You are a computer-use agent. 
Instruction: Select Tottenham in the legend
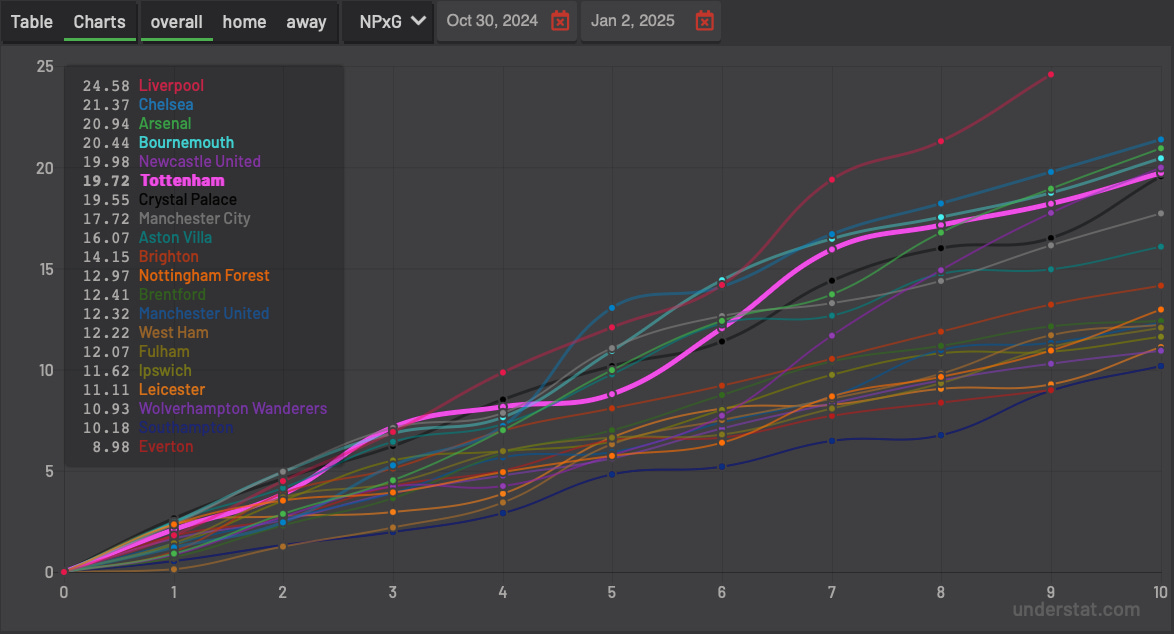[183, 180]
